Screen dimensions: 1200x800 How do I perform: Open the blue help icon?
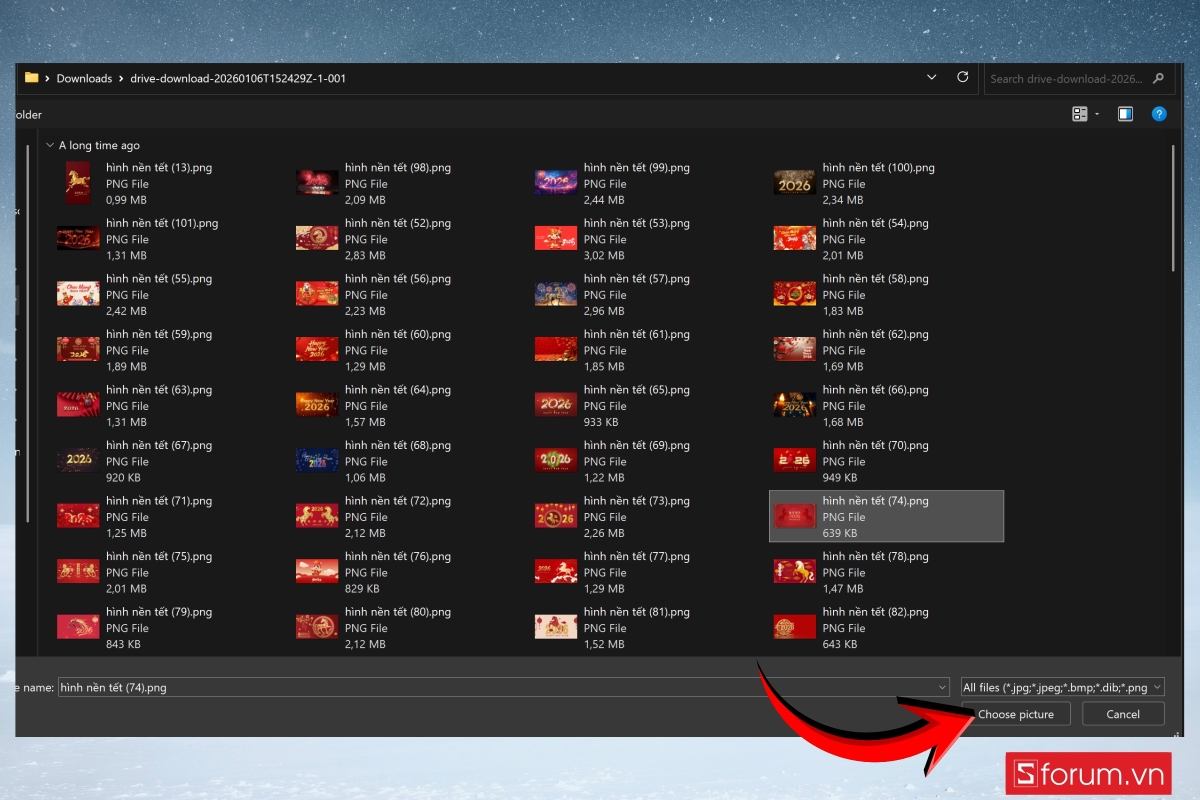[x=1159, y=114]
